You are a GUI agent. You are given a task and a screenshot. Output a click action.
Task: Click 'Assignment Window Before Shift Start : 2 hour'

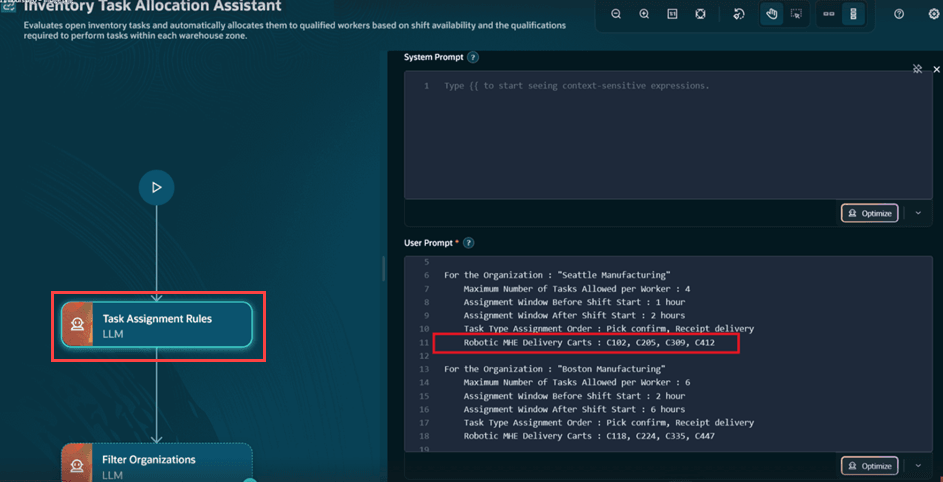[x=574, y=396]
